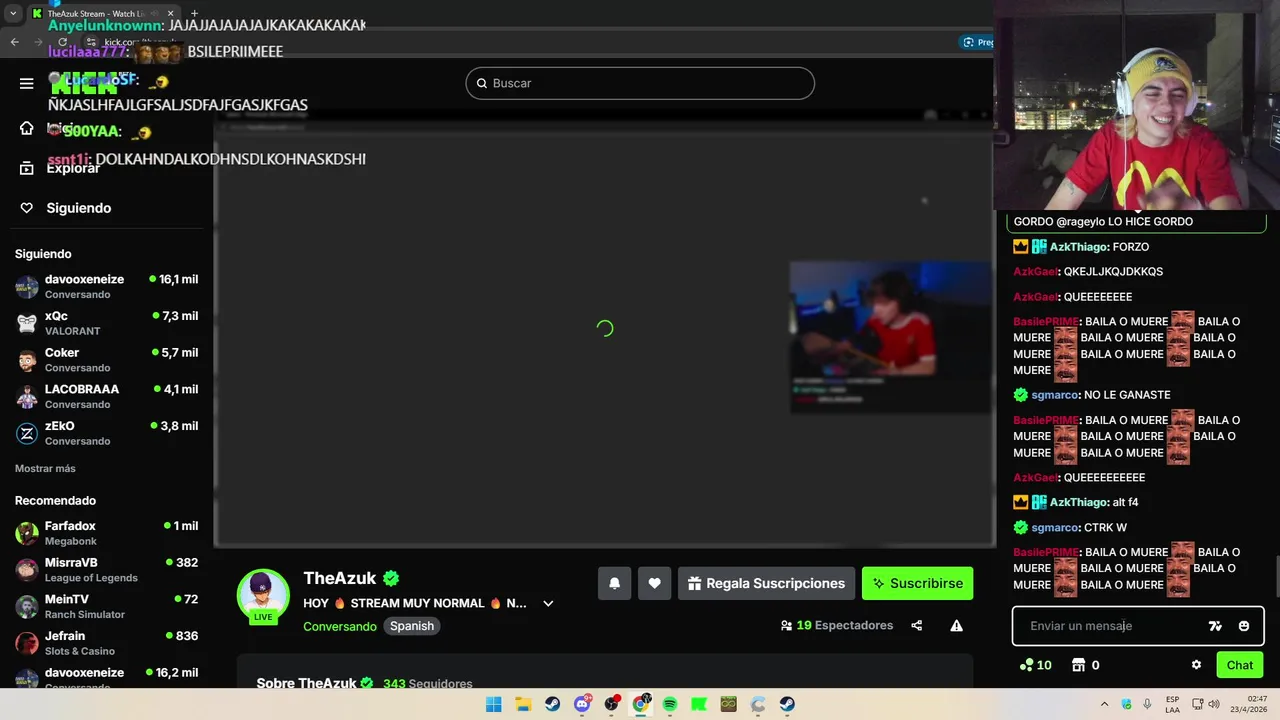Open Coker channel in following list
This screenshot has width=1280, height=720.
tap(106, 360)
